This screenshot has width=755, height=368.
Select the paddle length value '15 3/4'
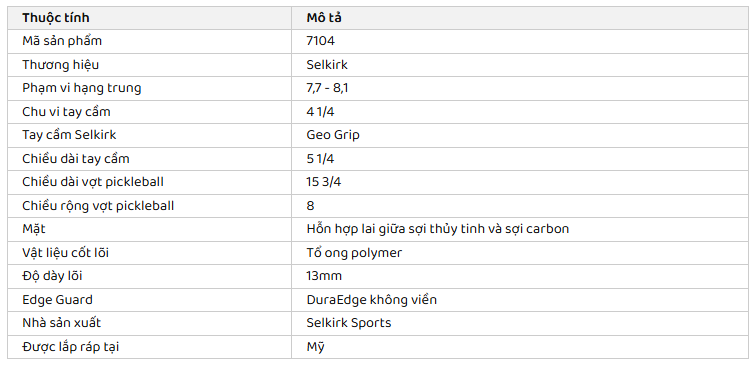[x=324, y=182]
